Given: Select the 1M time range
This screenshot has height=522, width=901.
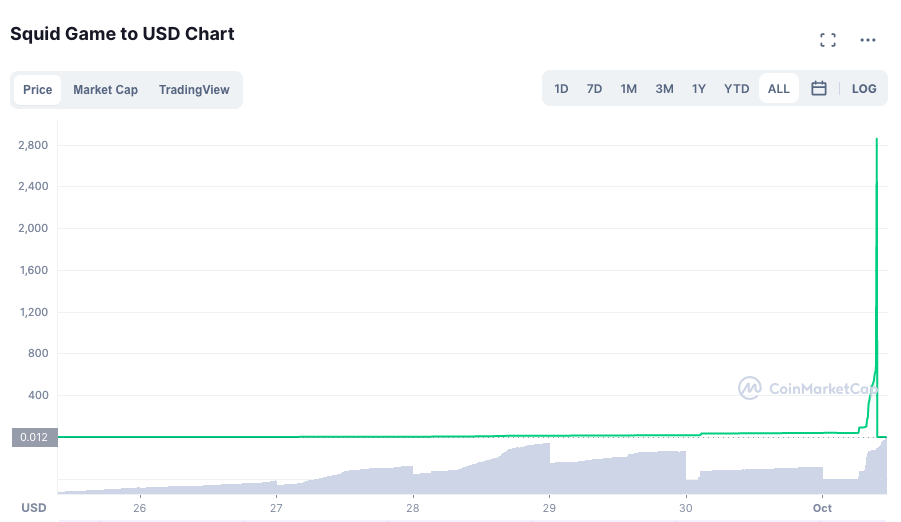Looking at the screenshot, I should [628, 89].
